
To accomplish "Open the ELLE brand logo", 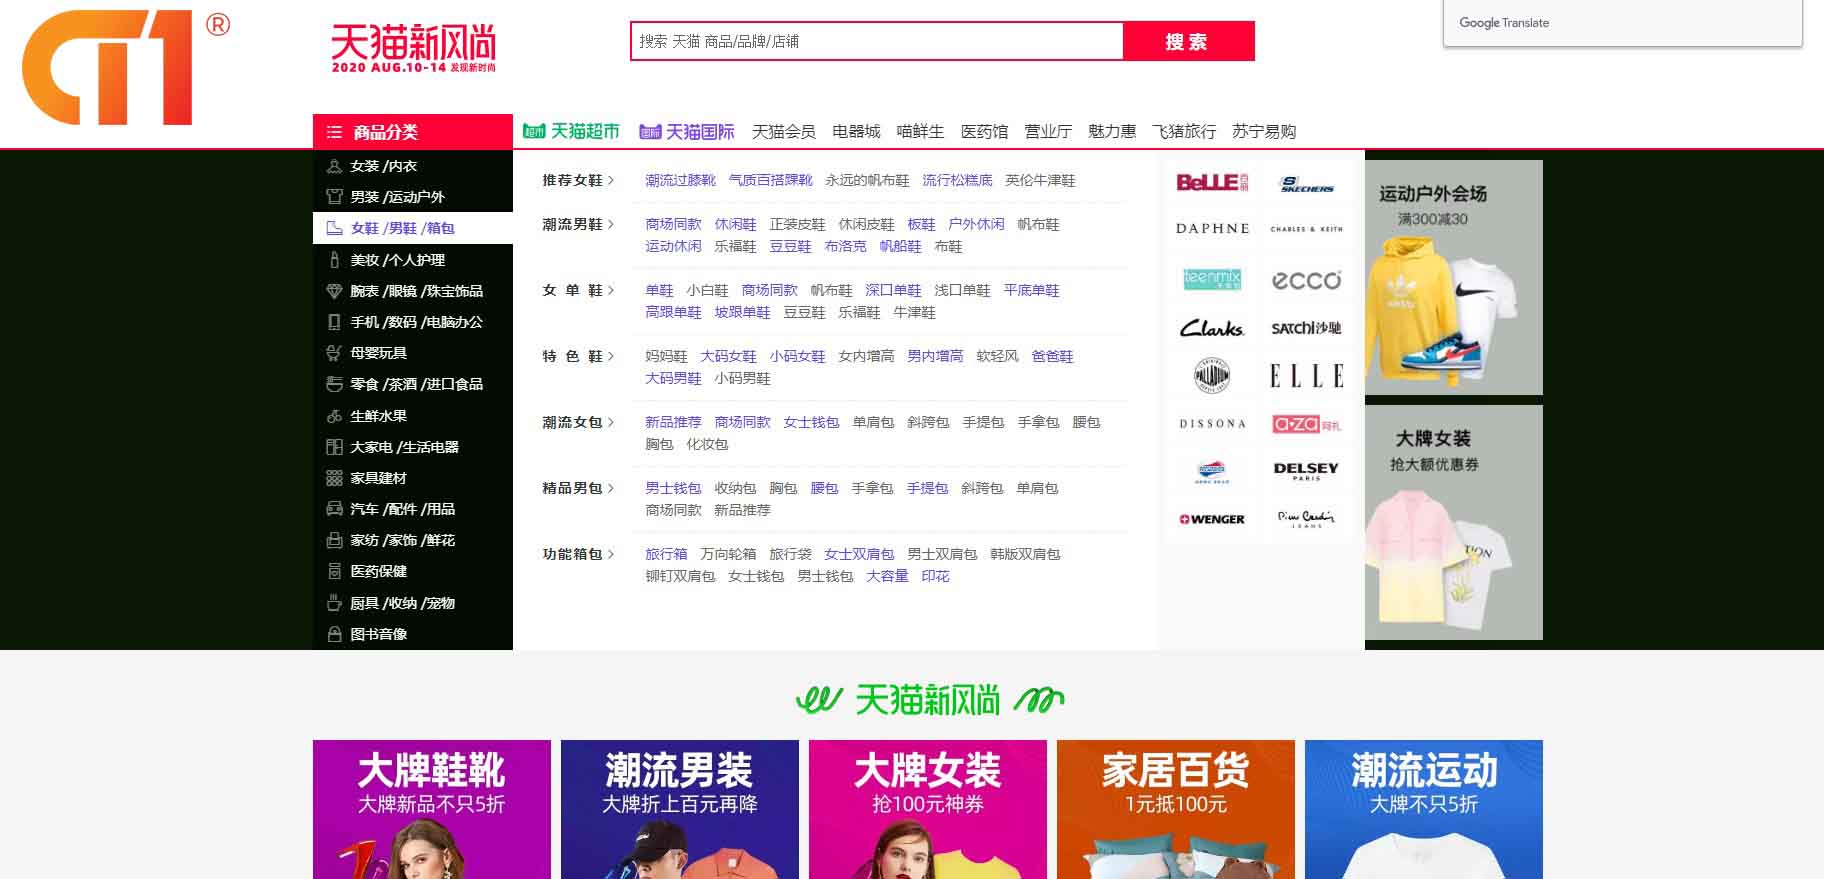I will coord(1306,376).
